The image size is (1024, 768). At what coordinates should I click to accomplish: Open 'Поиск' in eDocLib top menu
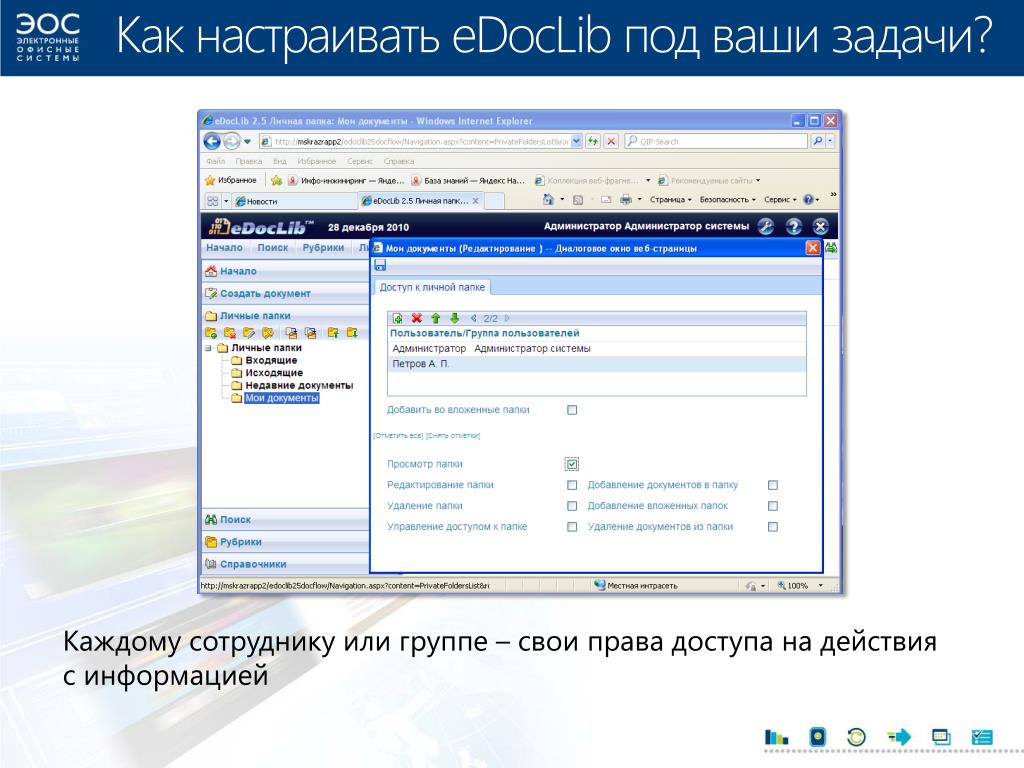272,248
